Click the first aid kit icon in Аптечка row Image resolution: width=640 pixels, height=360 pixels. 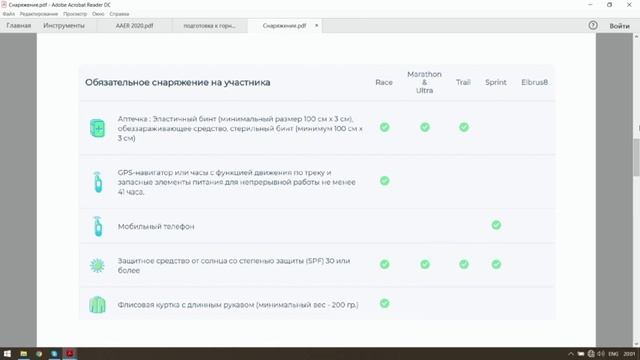pyautogui.click(x=97, y=128)
